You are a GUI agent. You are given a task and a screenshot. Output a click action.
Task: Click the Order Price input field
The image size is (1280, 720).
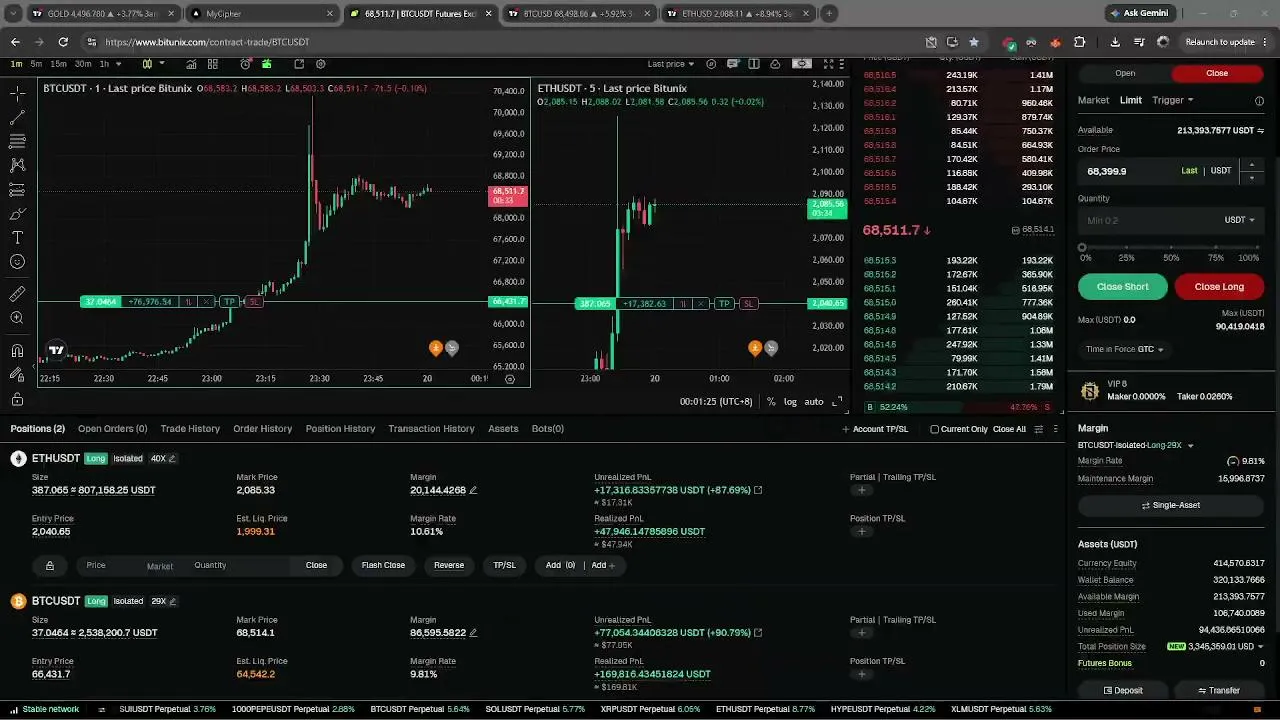pyautogui.click(x=1157, y=171)
